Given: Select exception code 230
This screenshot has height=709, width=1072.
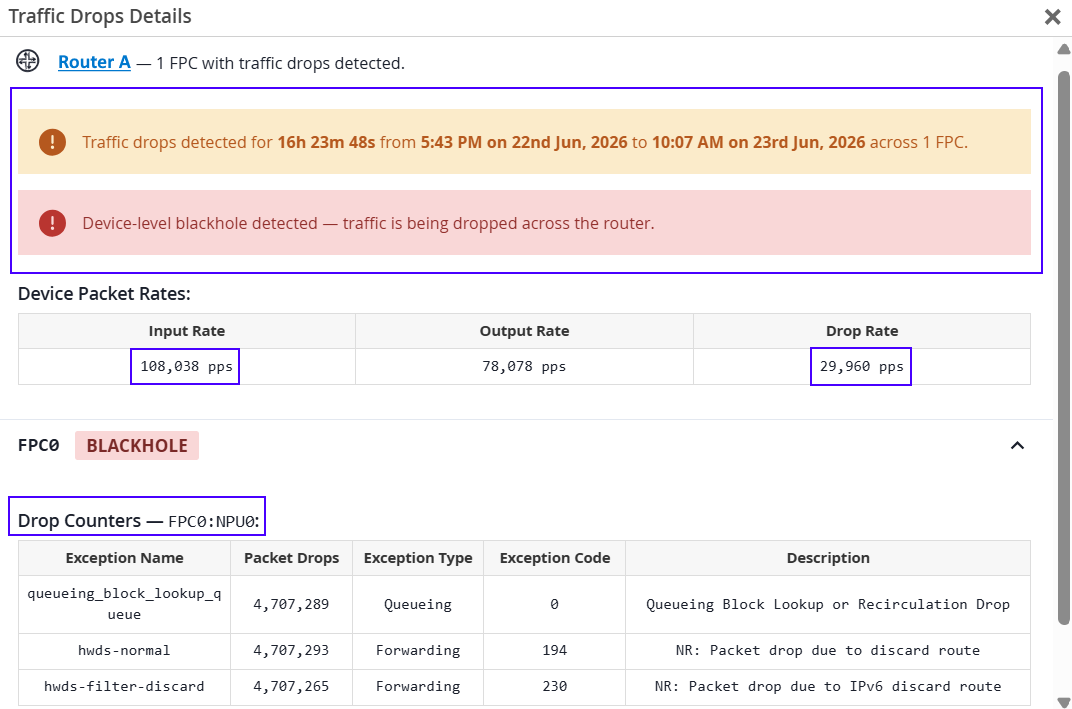Looking at the screenshot, I should click(554, 686).
